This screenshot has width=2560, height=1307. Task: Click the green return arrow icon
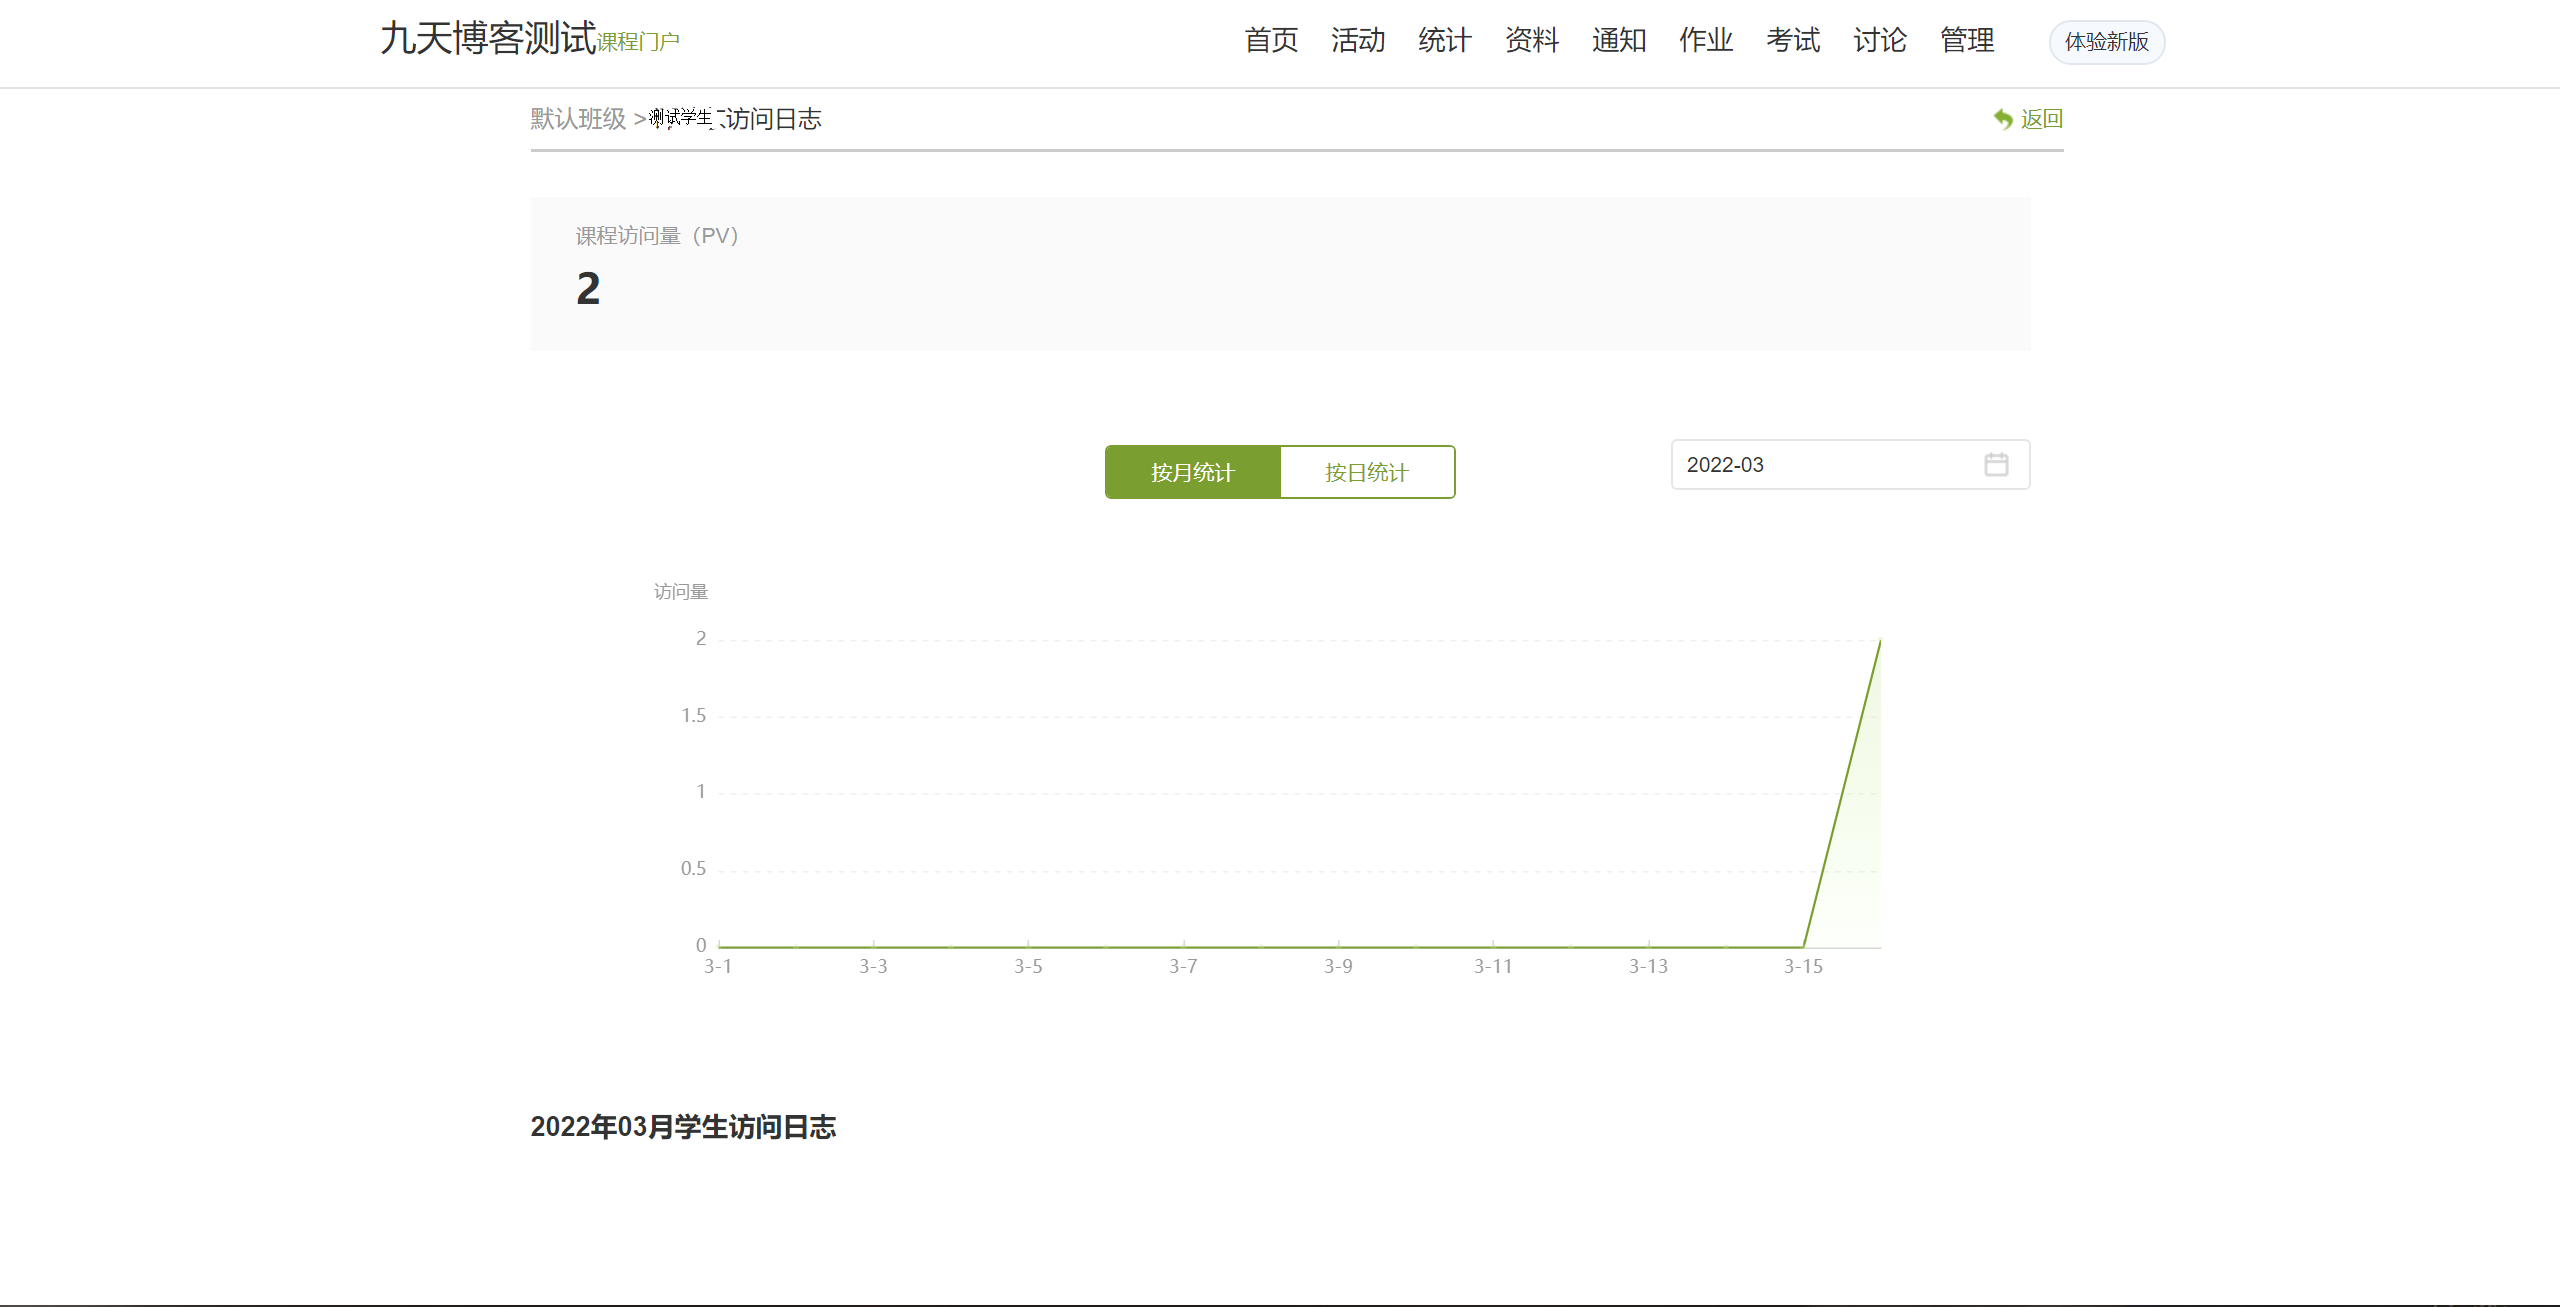(2002, 118)
